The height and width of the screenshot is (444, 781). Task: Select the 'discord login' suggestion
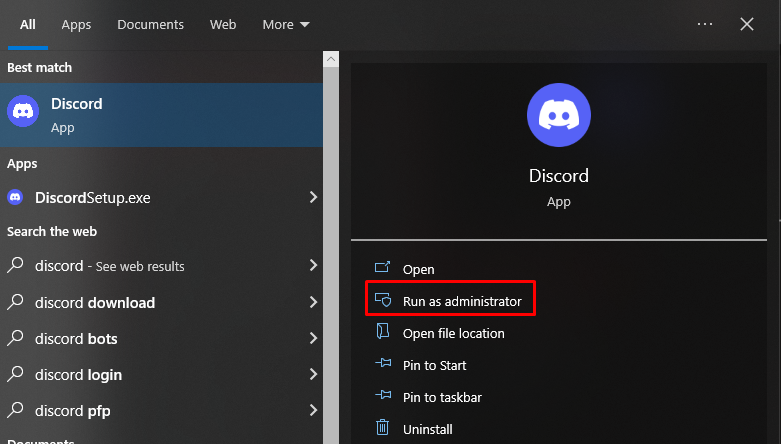161,375
